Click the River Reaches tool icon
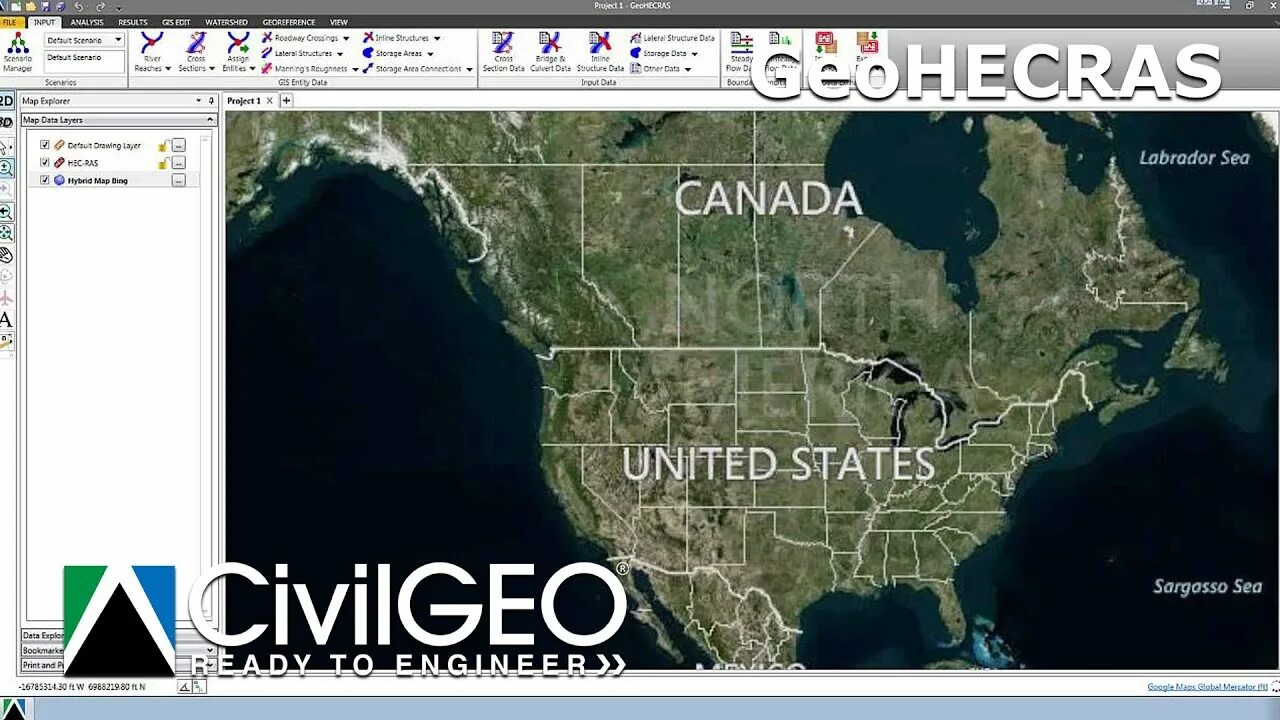 coord(151,43)
